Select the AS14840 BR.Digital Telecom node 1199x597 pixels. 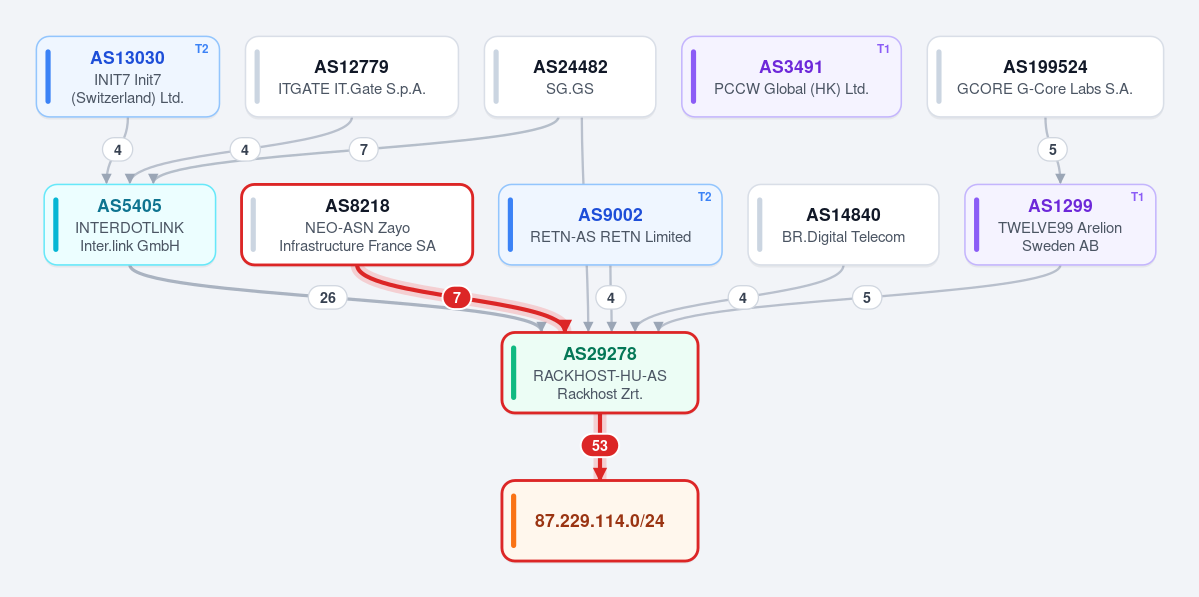click(843, 225)
